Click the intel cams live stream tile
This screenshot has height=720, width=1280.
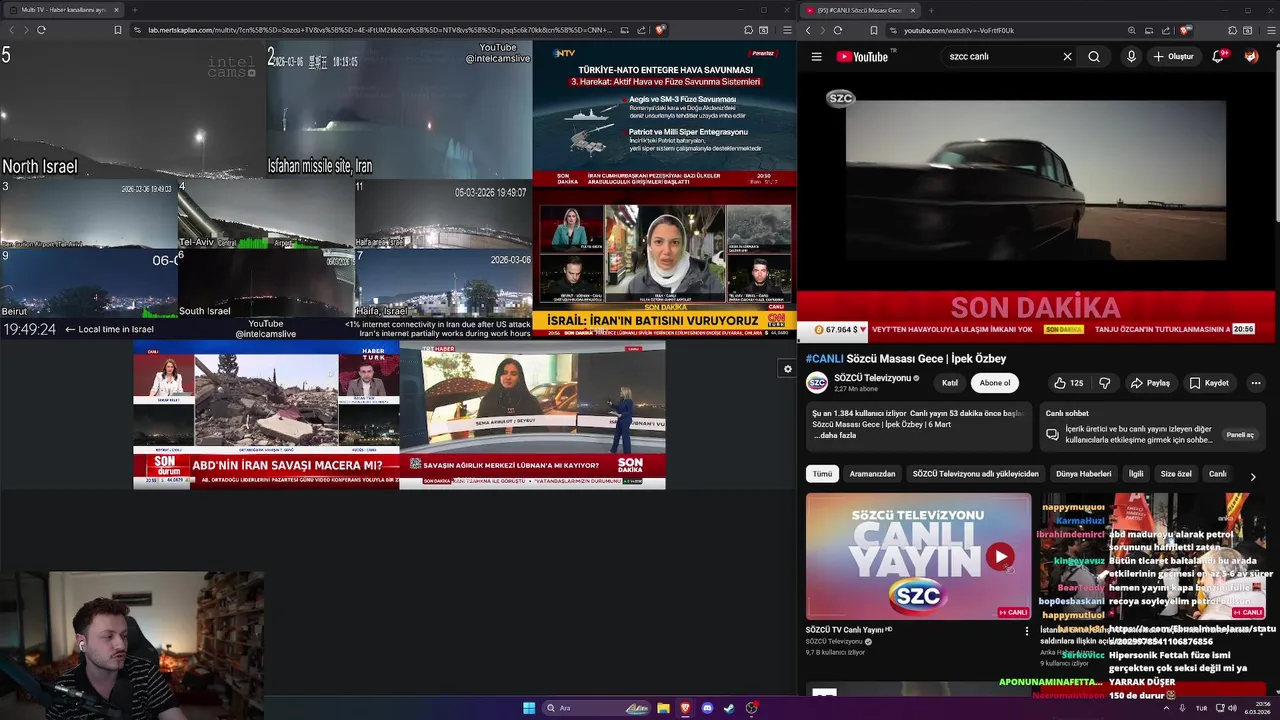pos(266,189)
